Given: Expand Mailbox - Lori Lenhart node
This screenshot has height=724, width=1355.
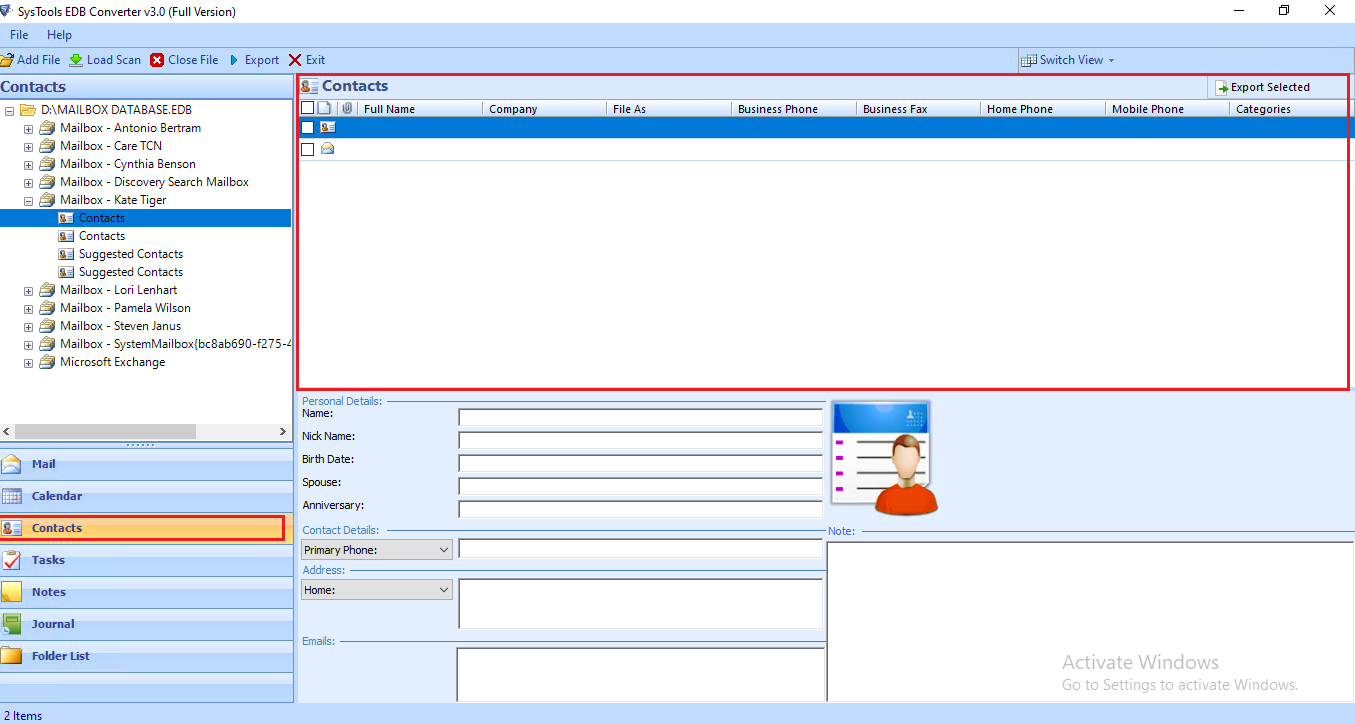Looking at the screenshot, I should [28, 290].
